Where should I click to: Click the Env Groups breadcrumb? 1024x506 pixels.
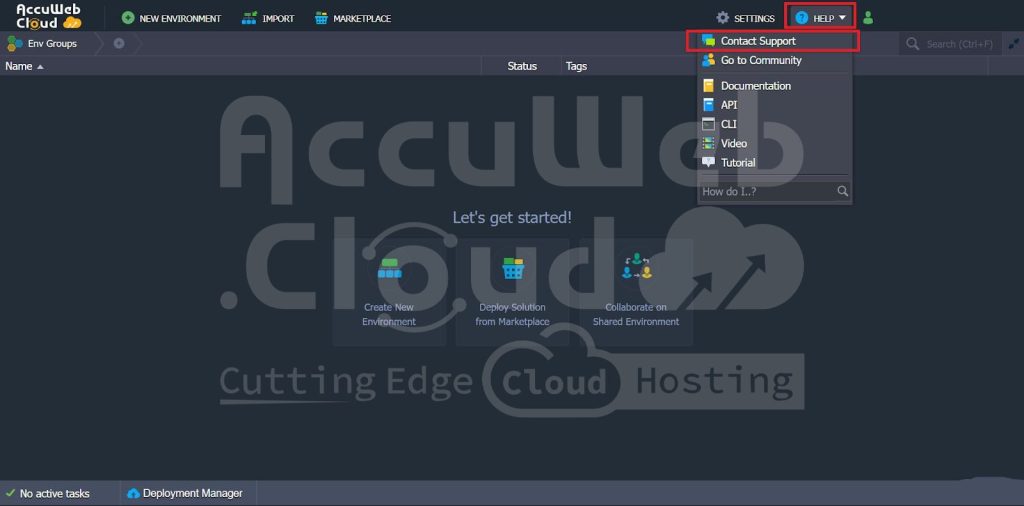[50, 44]
